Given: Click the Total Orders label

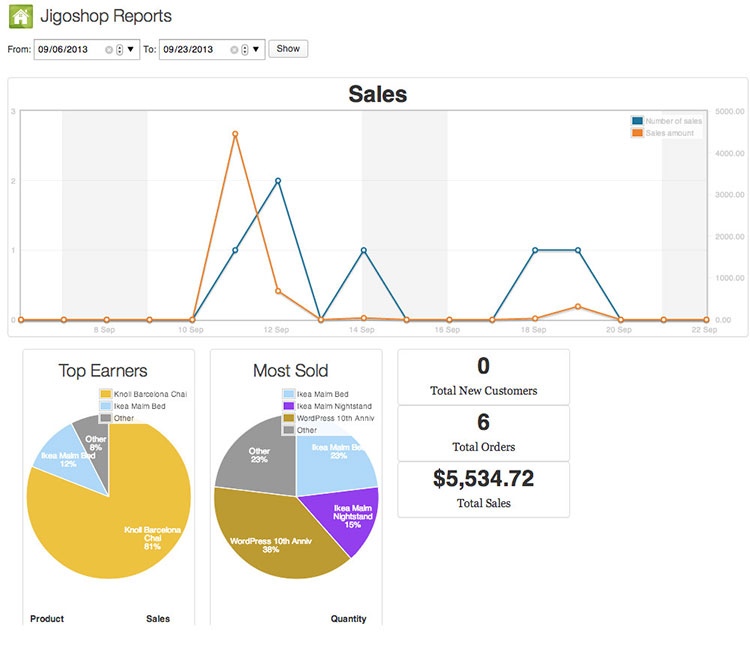Looking at the screenshot, I should click(484, 447).
